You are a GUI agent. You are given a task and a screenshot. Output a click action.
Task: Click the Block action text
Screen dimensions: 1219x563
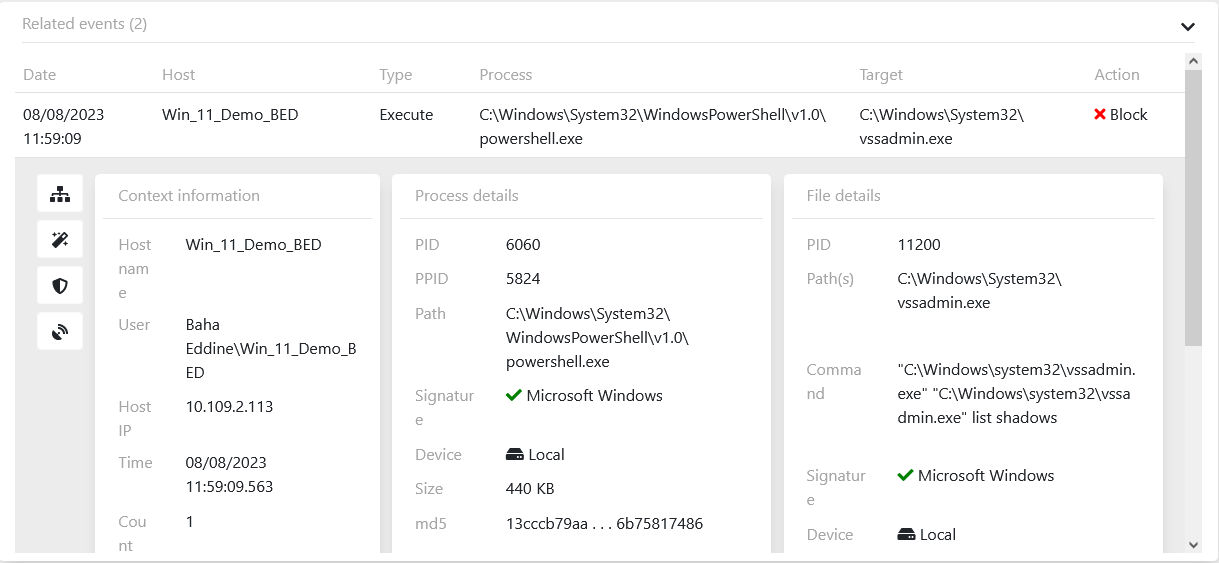point(1128,115)
